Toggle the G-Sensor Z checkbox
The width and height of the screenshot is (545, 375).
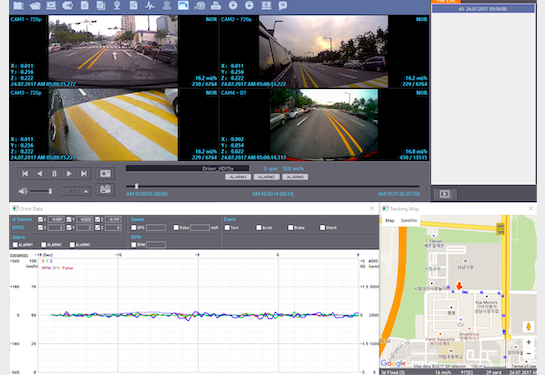point(97,219)
